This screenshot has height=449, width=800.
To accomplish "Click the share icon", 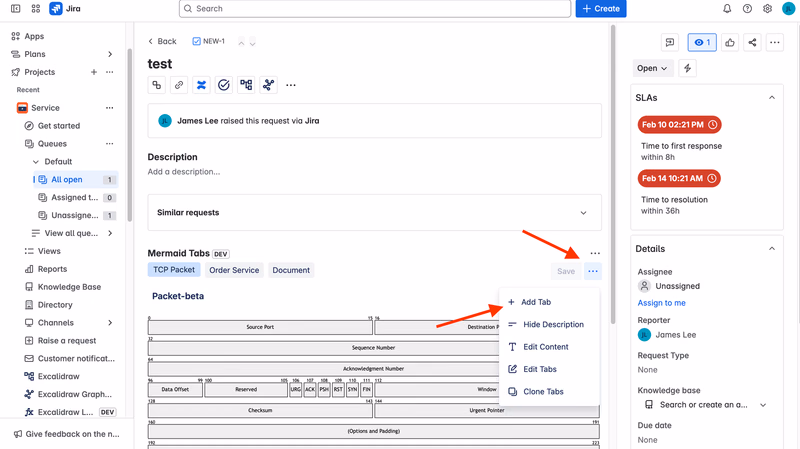I will pyautogui.click(x=752, y=42).
